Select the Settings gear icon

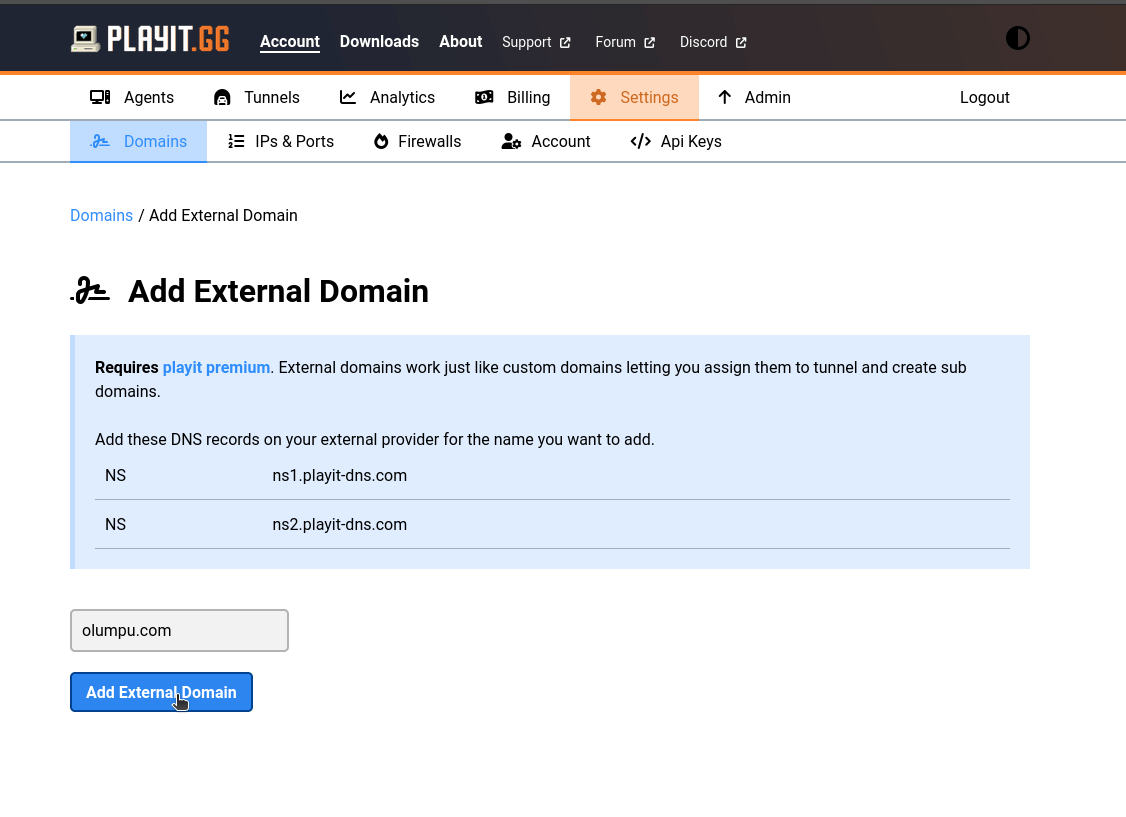tap(598, 97)
